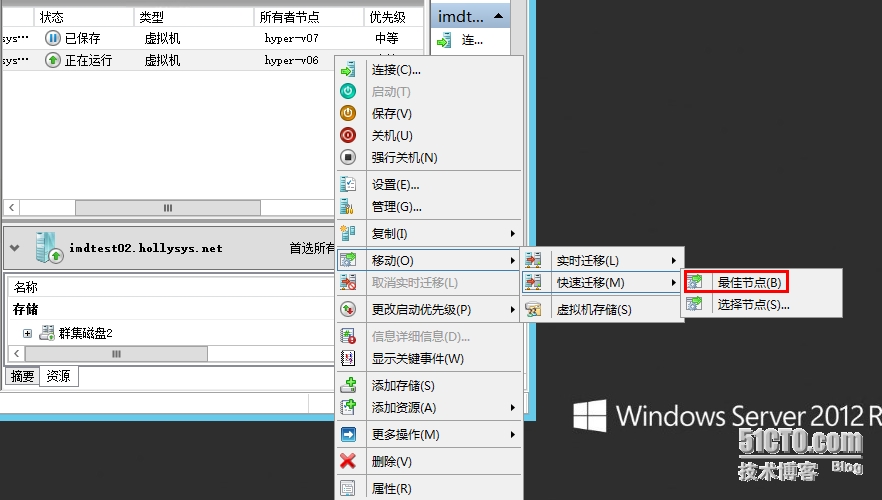The height and width of the screenshot is (500, 882).
Task: Click the 群集磁盘2 disk icon
Action: click(x=47, y=333)
